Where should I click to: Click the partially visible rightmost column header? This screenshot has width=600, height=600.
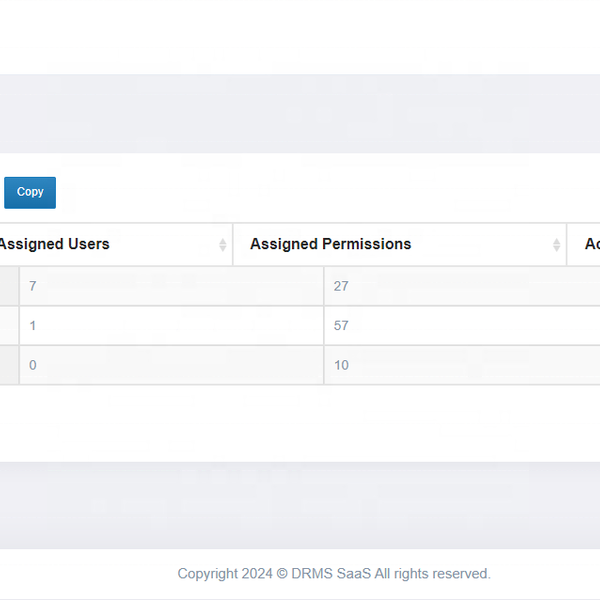tap(590, 244)
